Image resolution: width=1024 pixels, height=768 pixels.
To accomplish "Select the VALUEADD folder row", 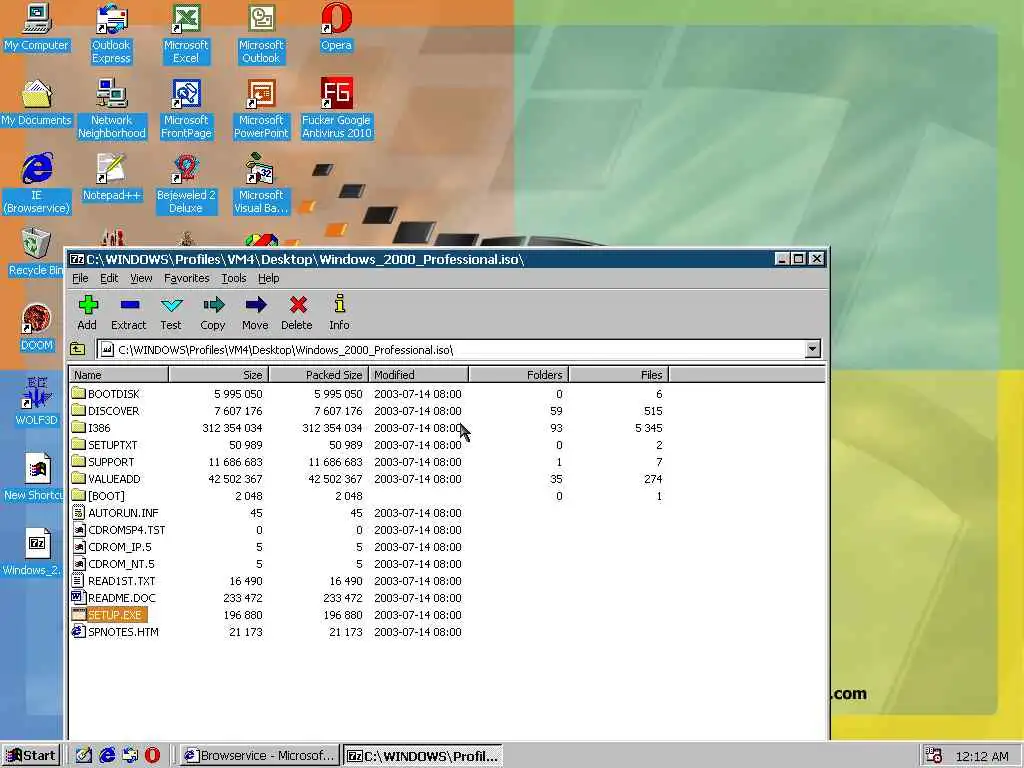I will pos(367,479).
